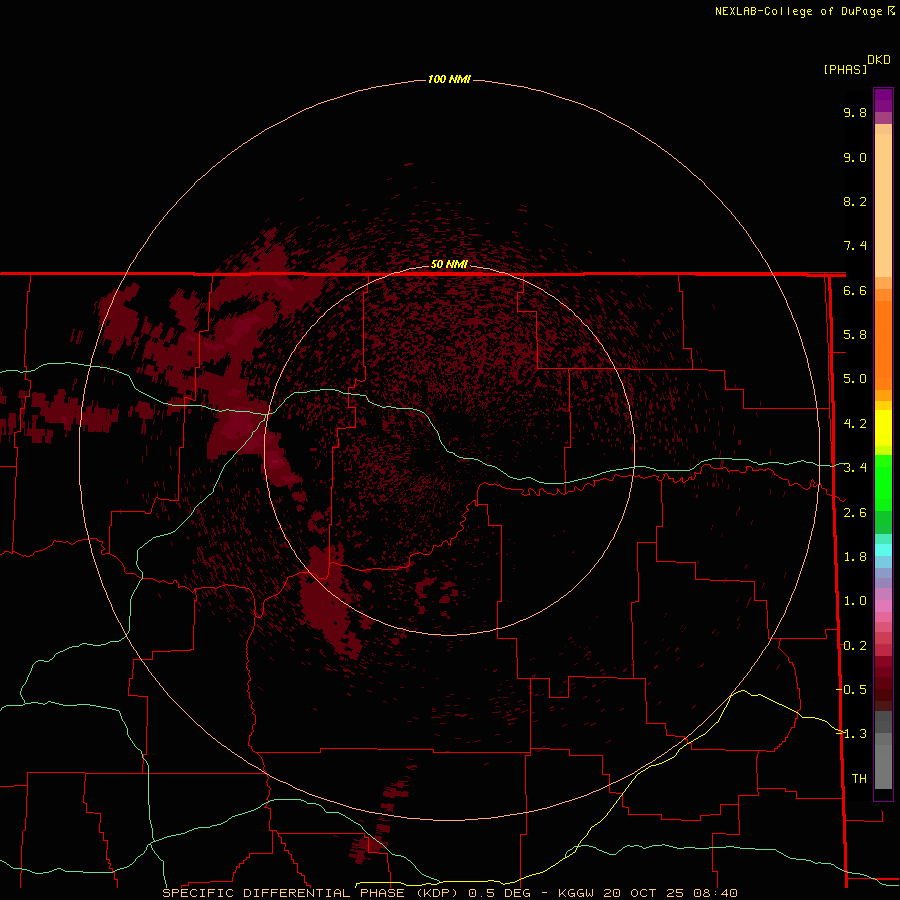The height and width of the screenshot is (900, 900).
Task: Click the SPECIFIC DIFFERENTIAL PHASE (KDP) caption
Action: [x=310, y=893]
